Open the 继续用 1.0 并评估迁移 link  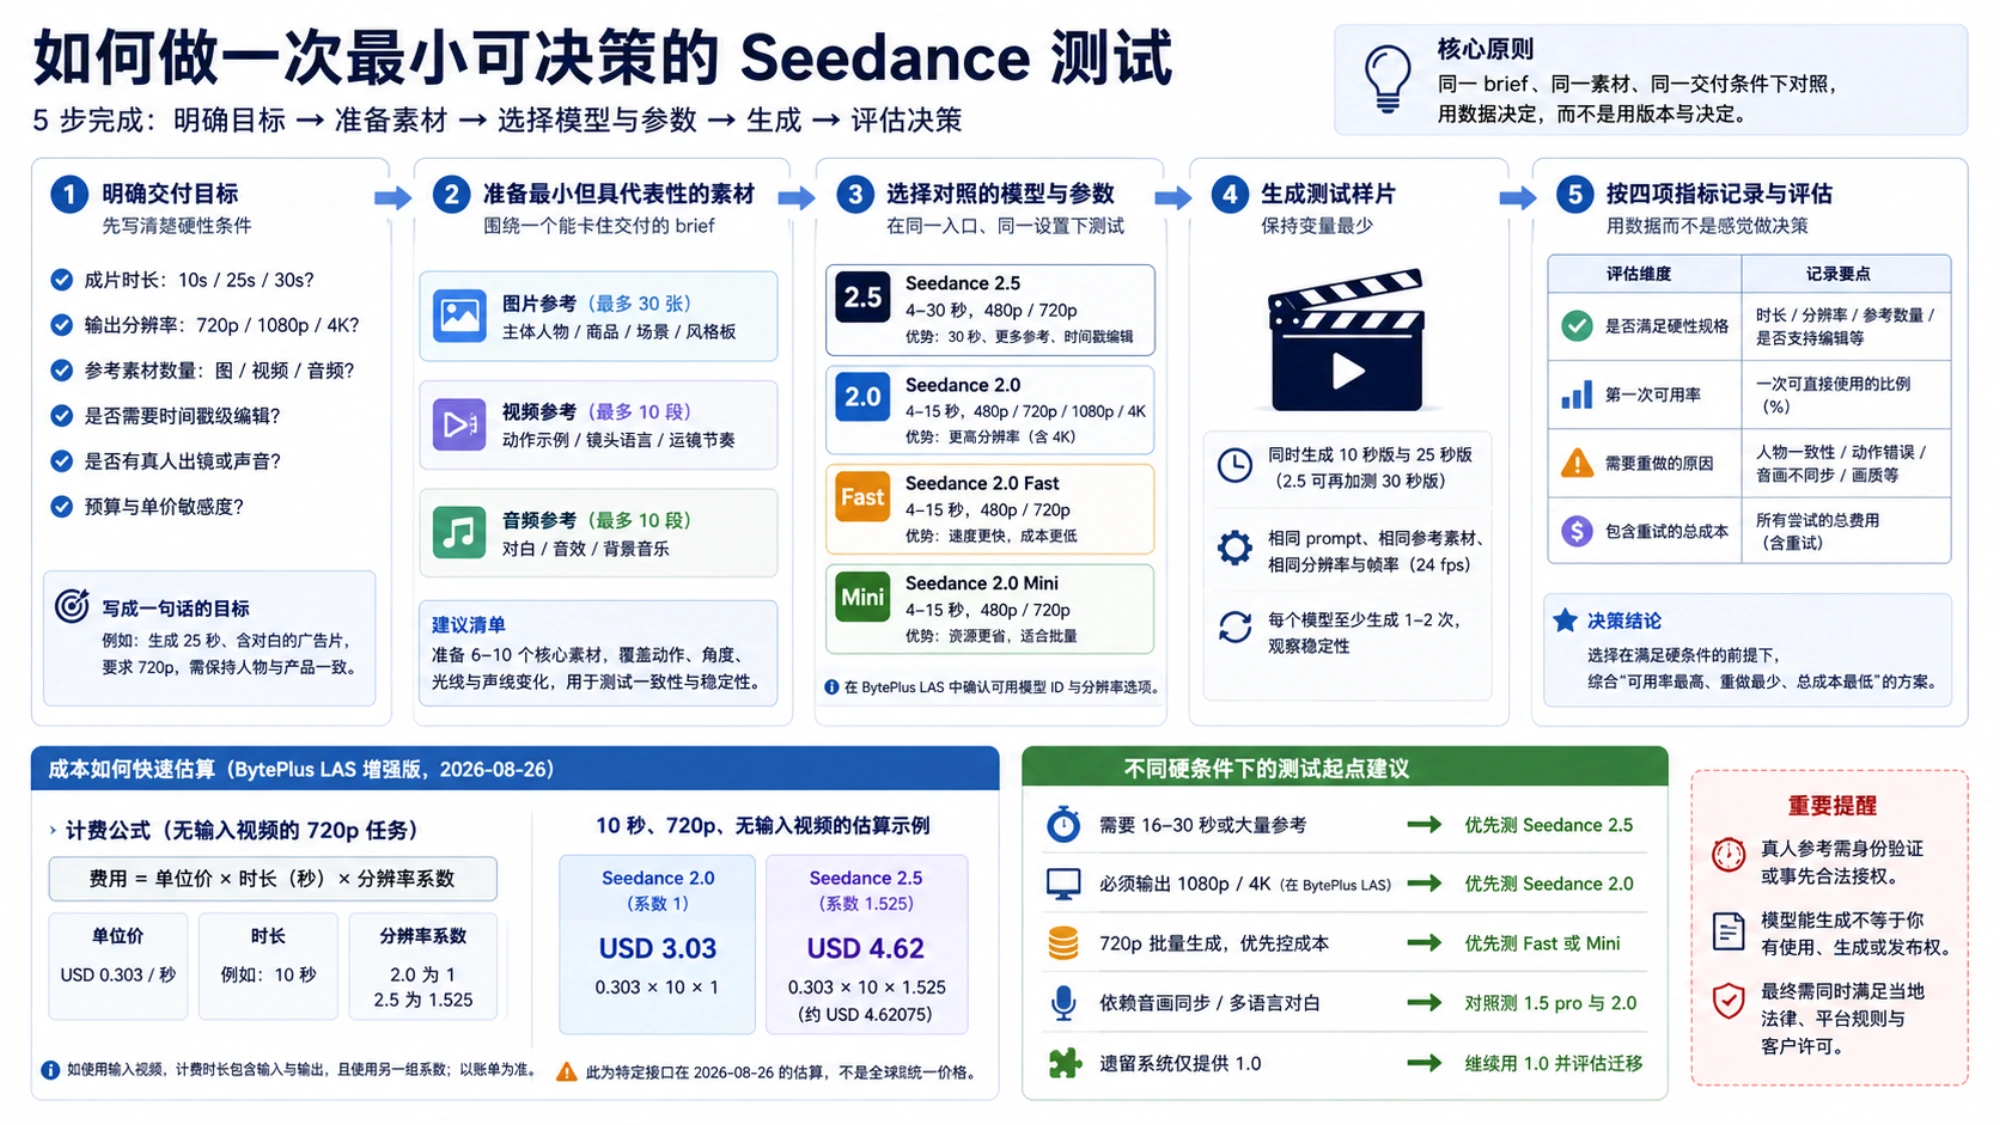coord(1553,1063)
